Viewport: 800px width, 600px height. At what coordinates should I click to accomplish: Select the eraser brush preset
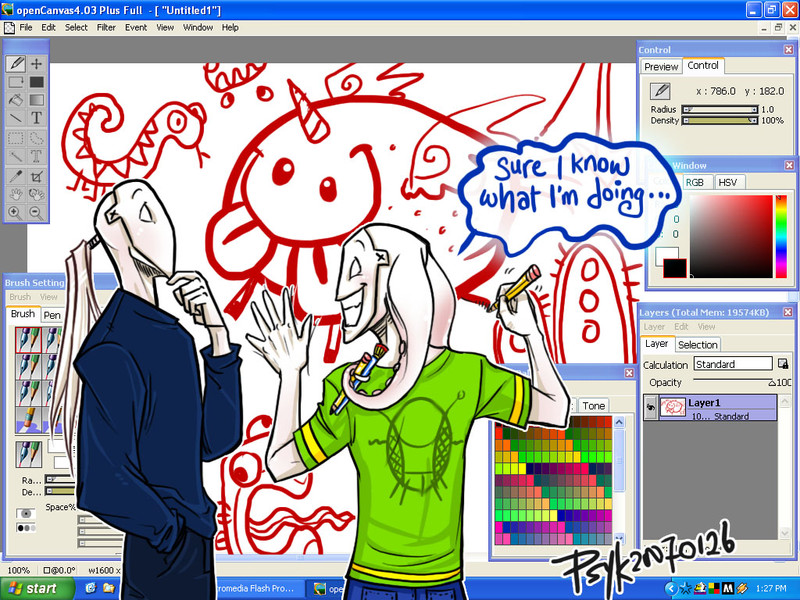pos(28,420)
